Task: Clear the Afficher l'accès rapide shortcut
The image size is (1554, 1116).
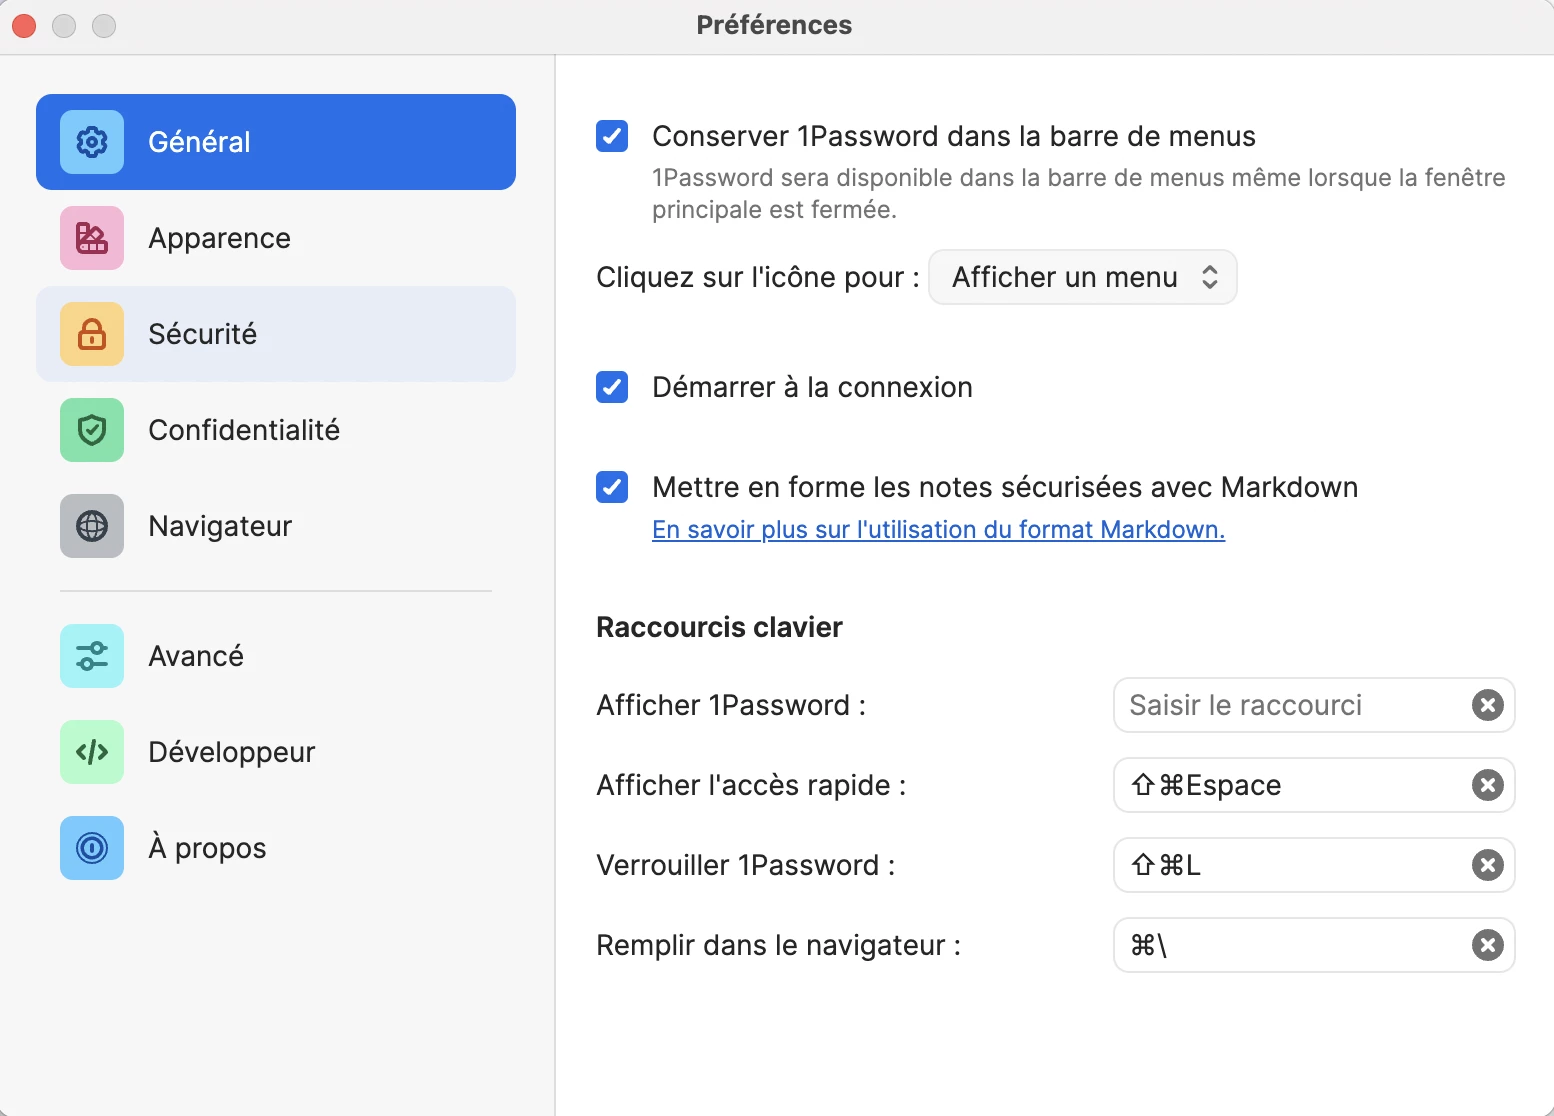Action: pyautogui.click(x=1488, y=785)
